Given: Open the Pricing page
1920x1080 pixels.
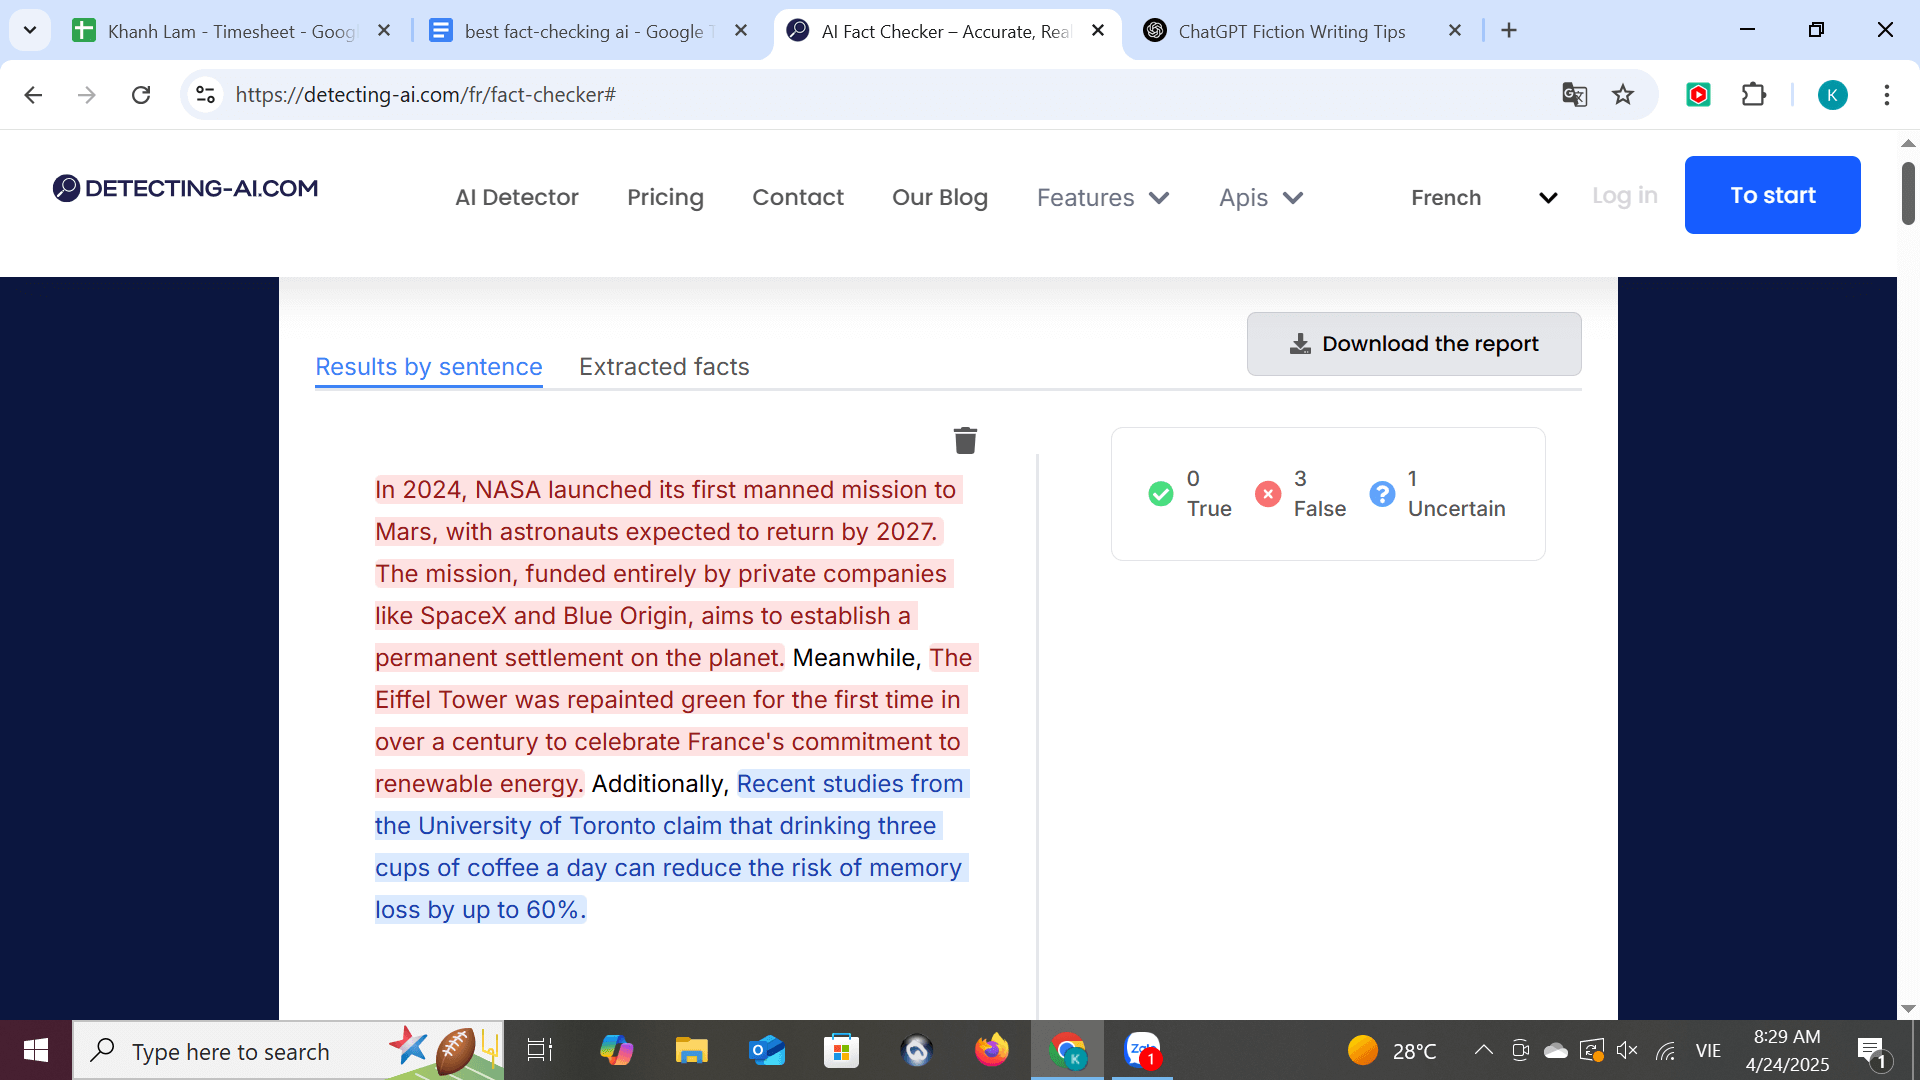Looking at the screenshot, I should point(665,198).
